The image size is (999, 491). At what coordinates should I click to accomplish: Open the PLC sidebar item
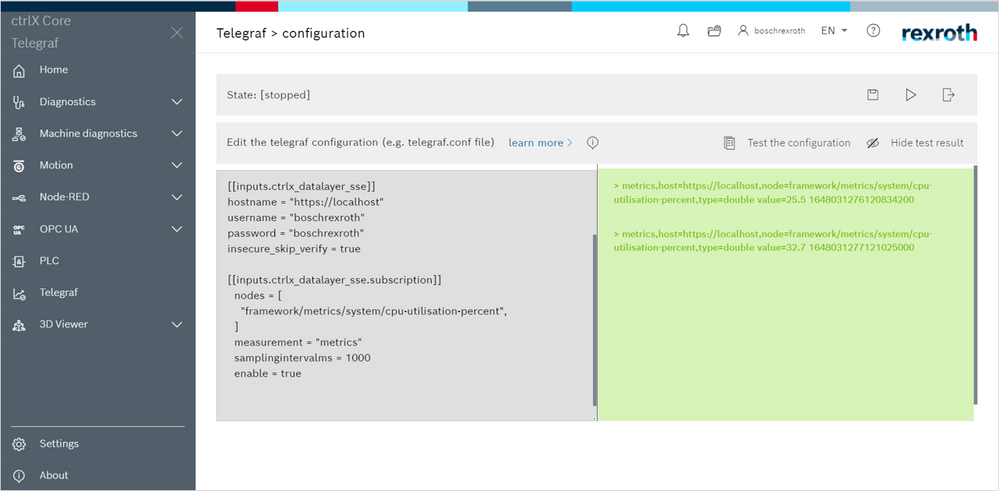(x=49, y=261)
